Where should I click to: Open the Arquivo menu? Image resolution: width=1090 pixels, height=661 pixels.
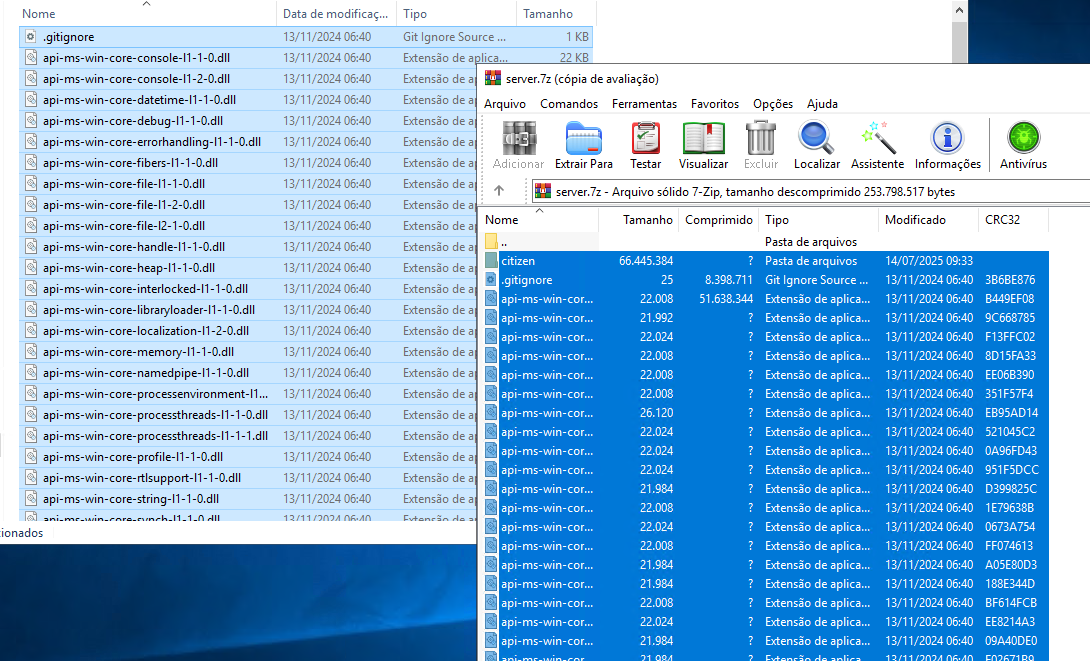click(x=505, y=104)
